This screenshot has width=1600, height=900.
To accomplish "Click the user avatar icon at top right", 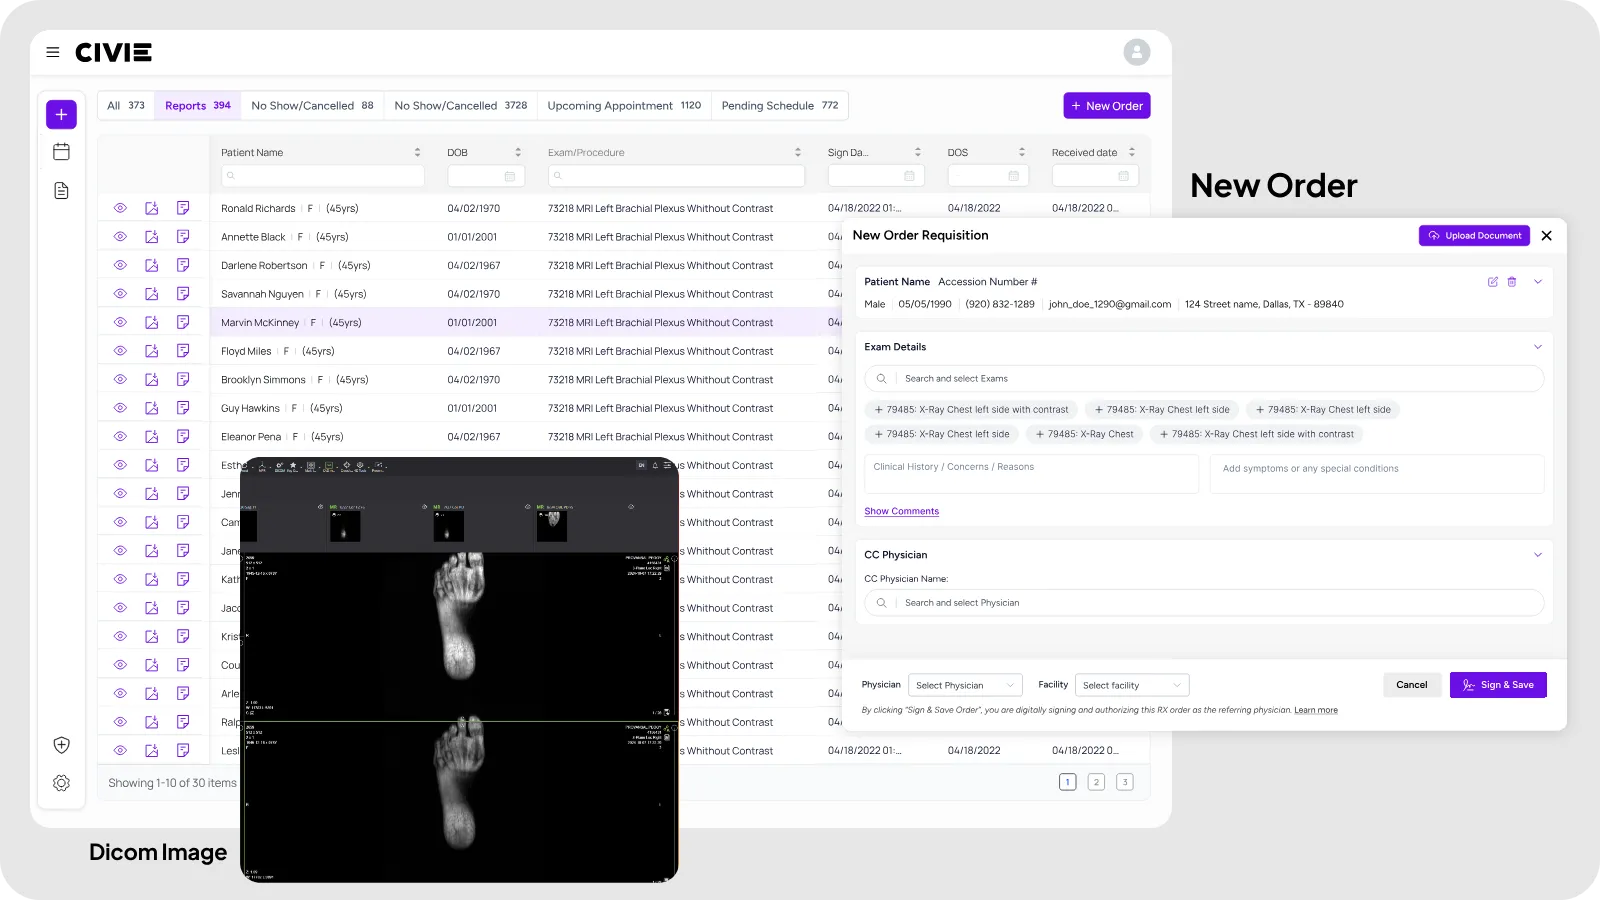I will click(x=1136, y=52).
